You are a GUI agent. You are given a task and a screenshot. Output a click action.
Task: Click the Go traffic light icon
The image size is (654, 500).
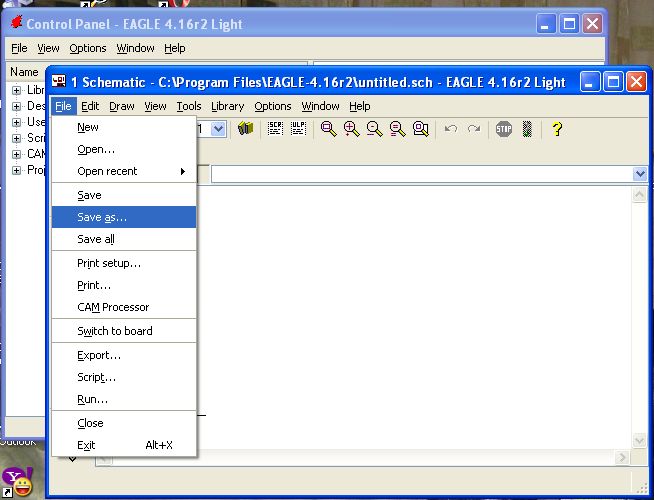[527, 129]
